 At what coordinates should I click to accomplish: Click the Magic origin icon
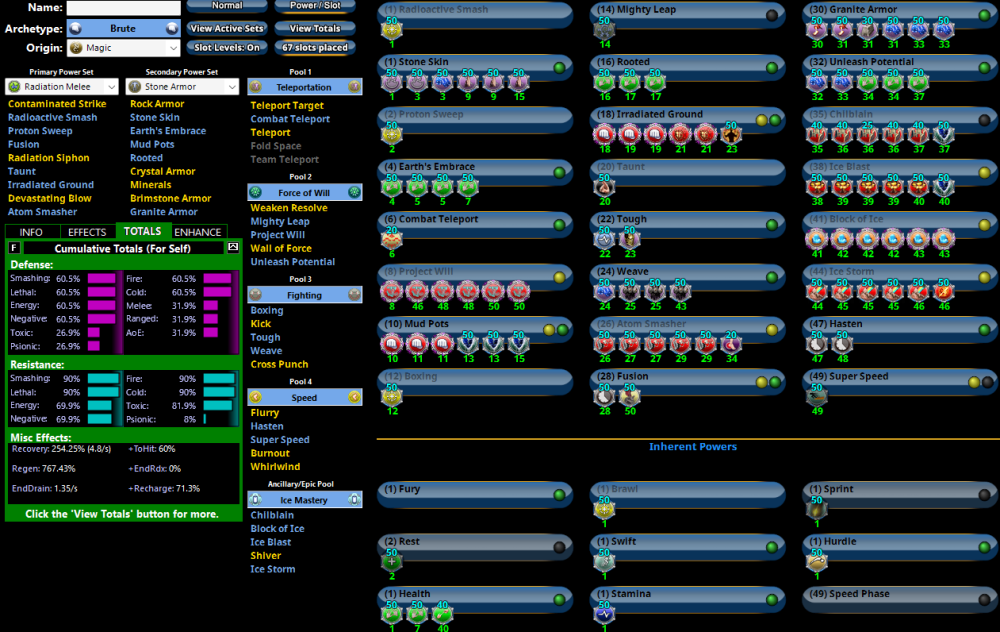click(77, 46)
